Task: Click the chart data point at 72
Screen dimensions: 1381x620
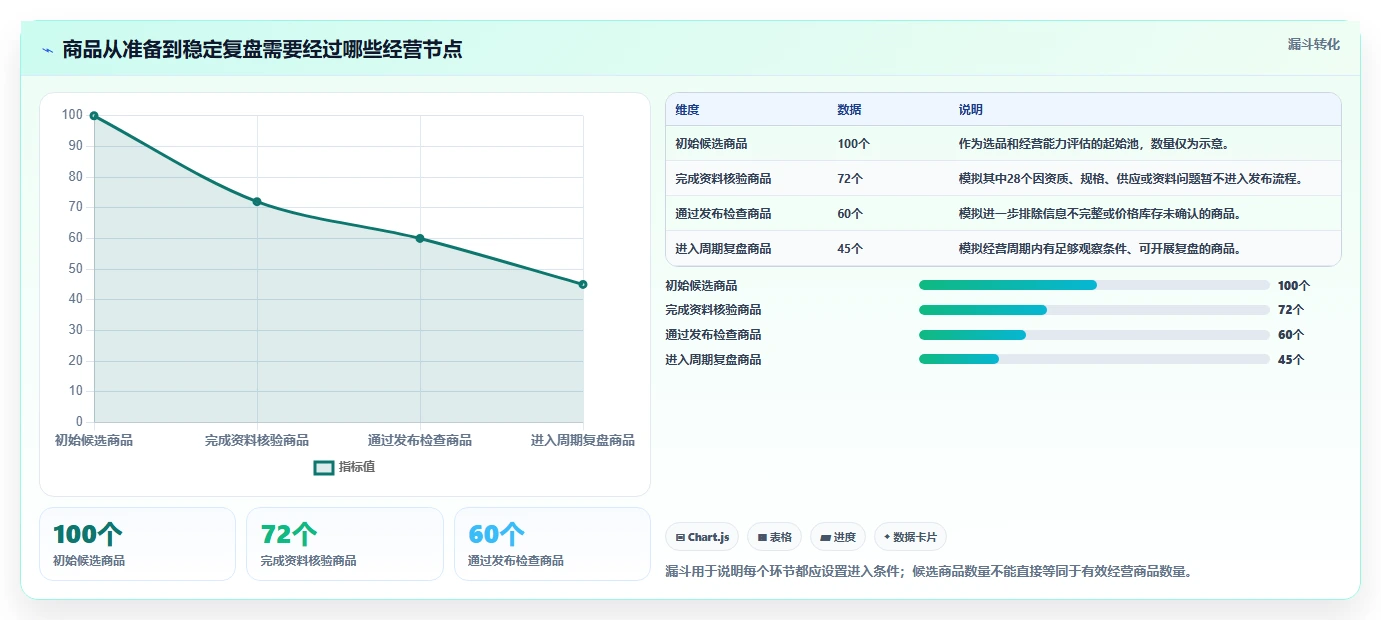Action: point(257,202)
